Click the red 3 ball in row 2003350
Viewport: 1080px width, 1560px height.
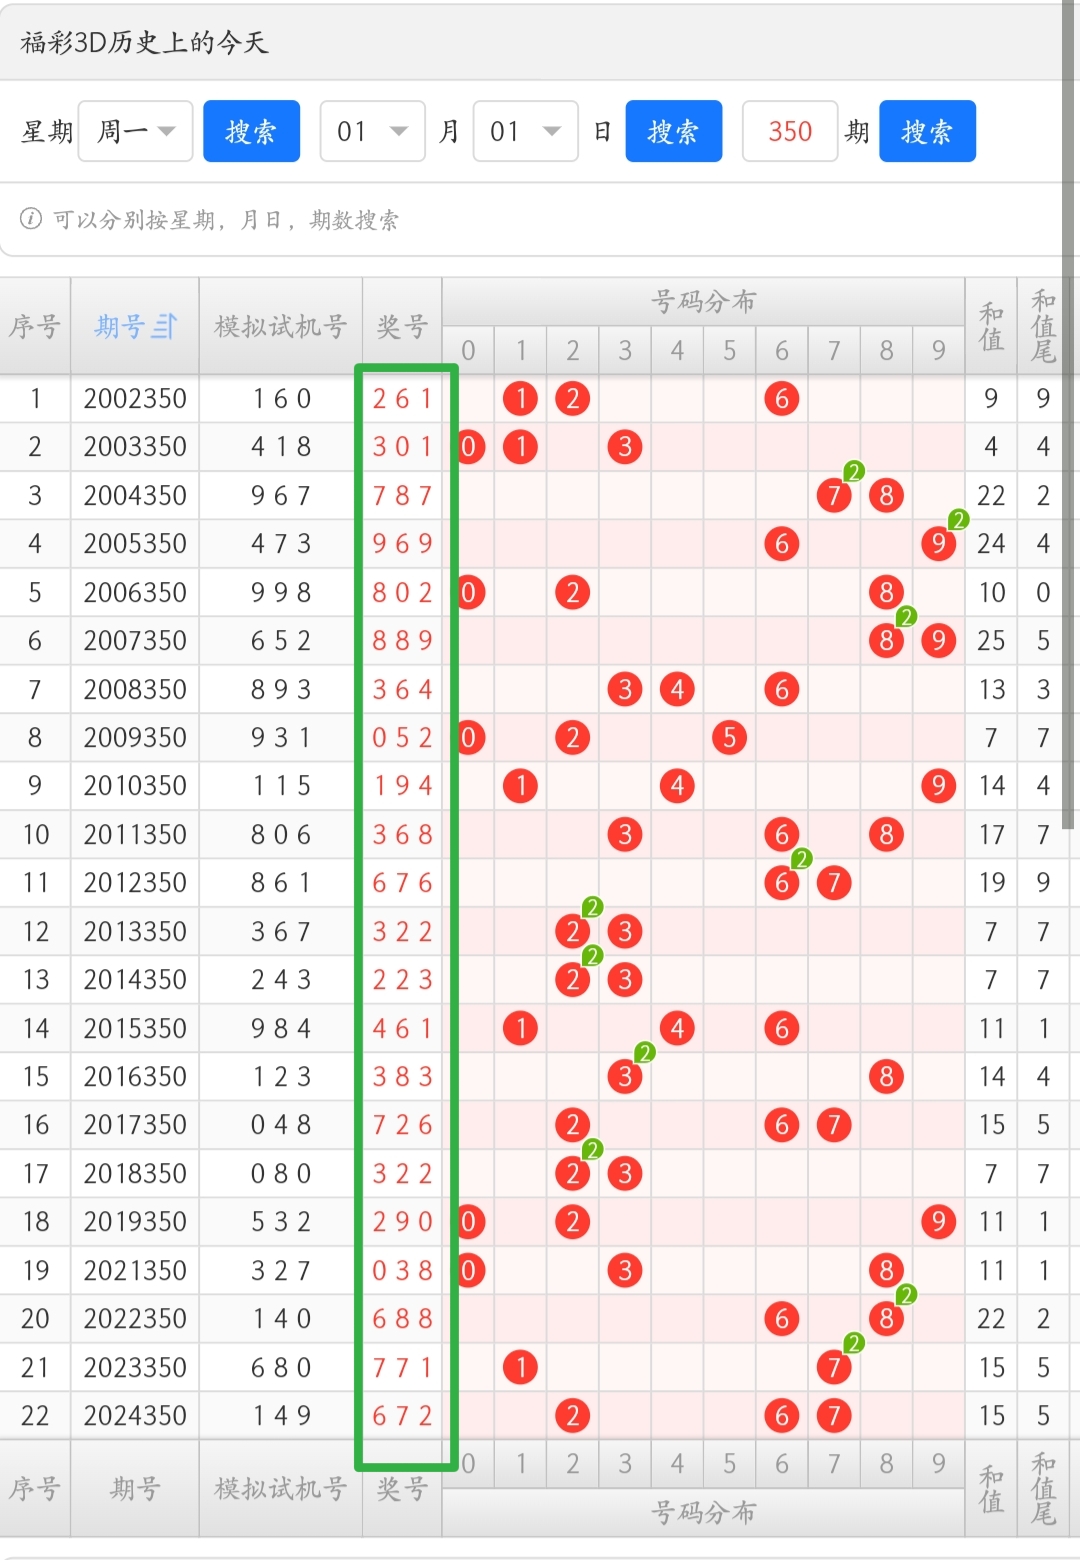coord(625,447)
